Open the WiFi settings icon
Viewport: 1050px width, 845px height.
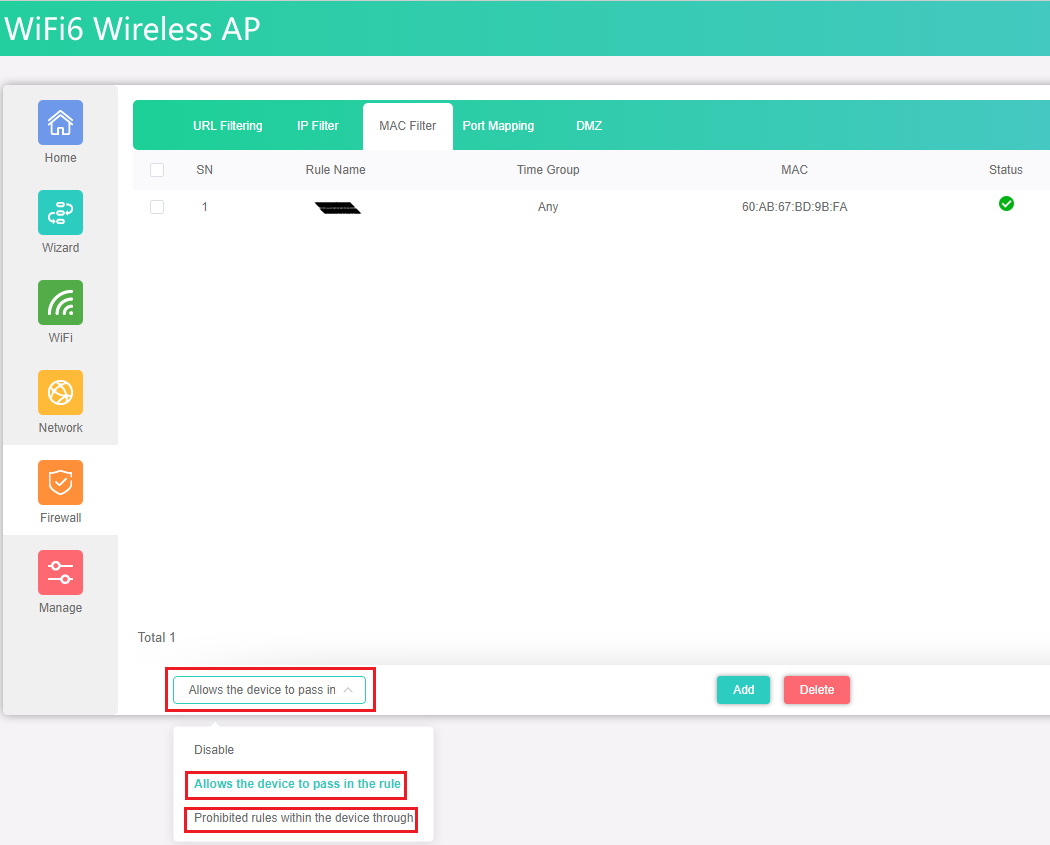(x=60, y=303)
